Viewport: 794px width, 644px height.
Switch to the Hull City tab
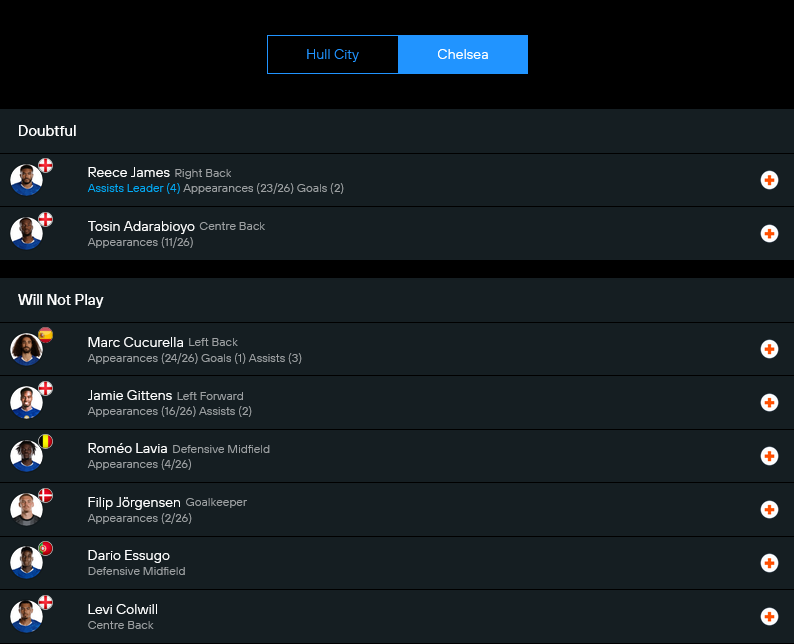pyautogui.click(x=332, y=55)
